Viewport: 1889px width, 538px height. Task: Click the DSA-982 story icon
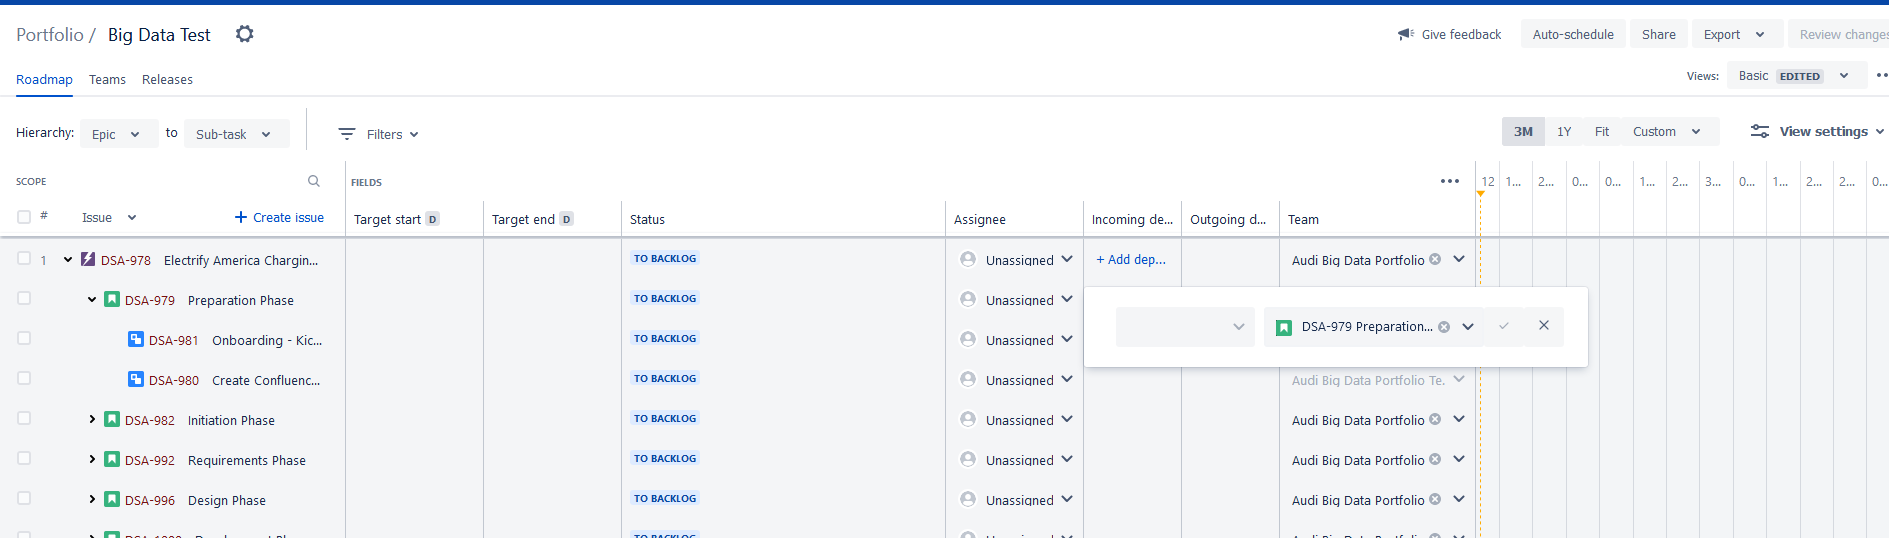click(x=112, y=419)
